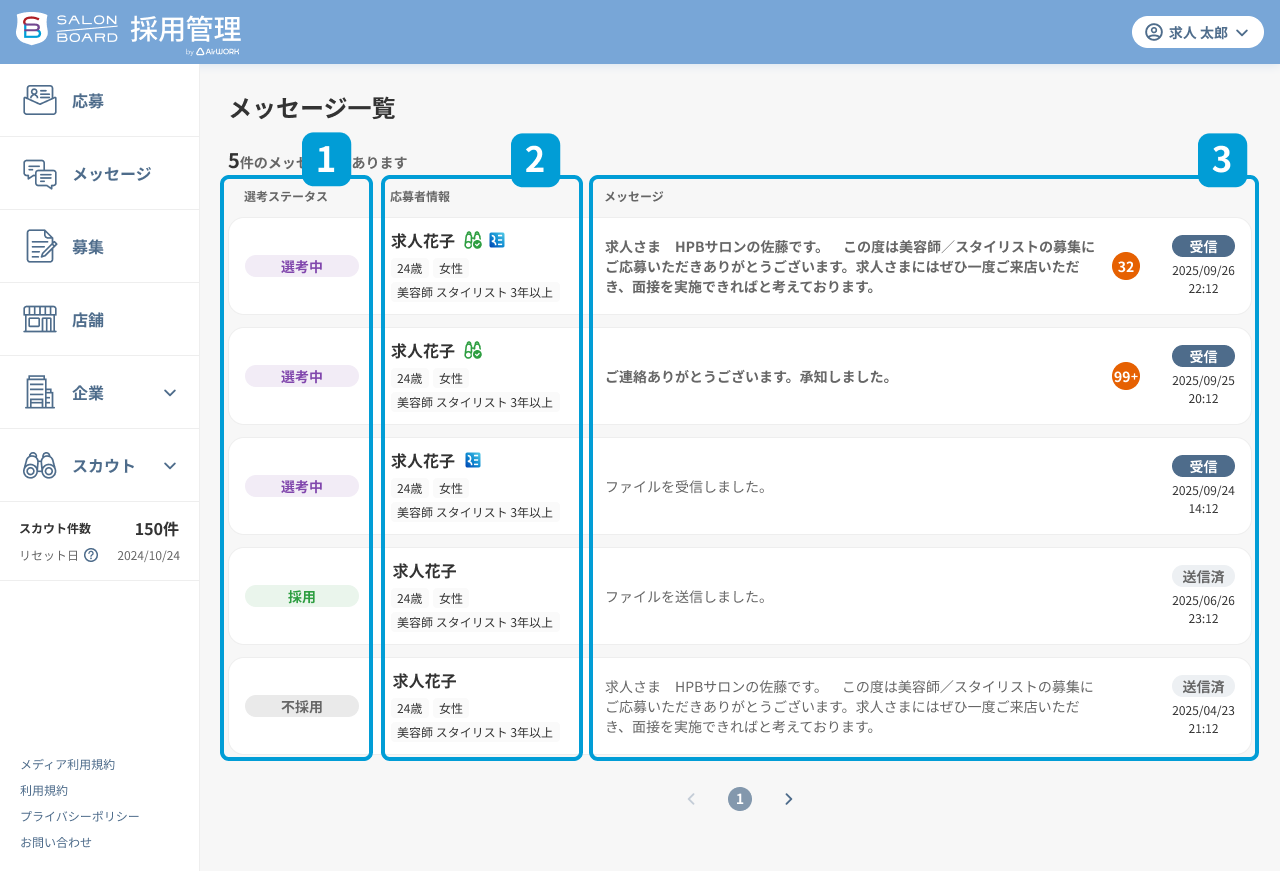Click the スカウト binoculars icon in sidebar
The image size is (1280, 871).
pos(42,465)
